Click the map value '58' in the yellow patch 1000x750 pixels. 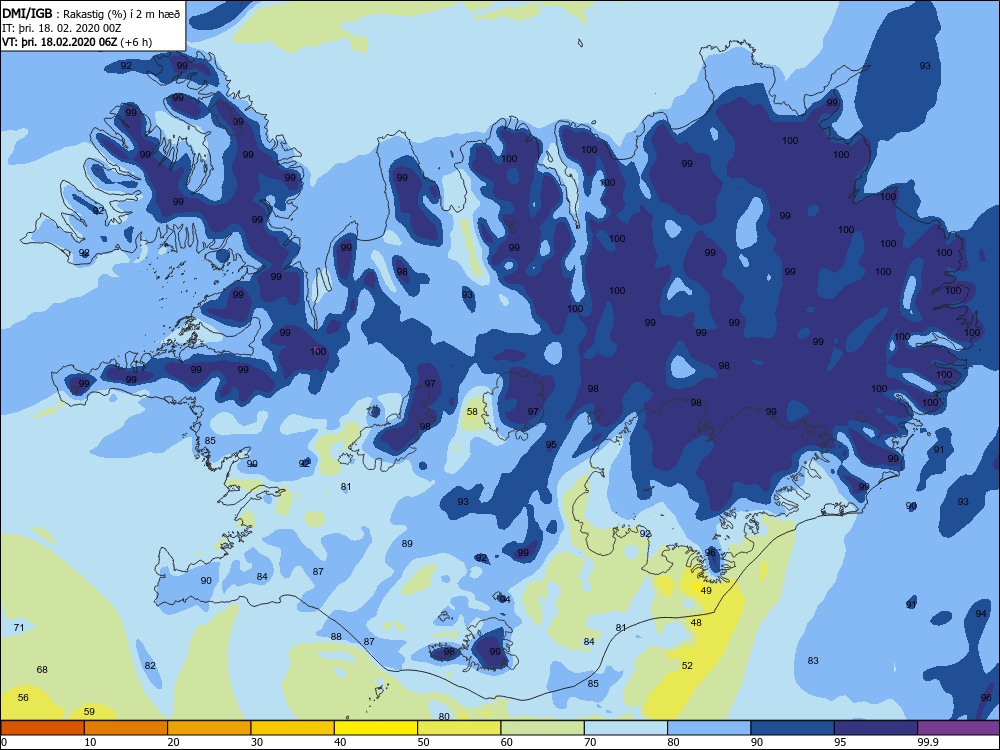click(472, 411)
